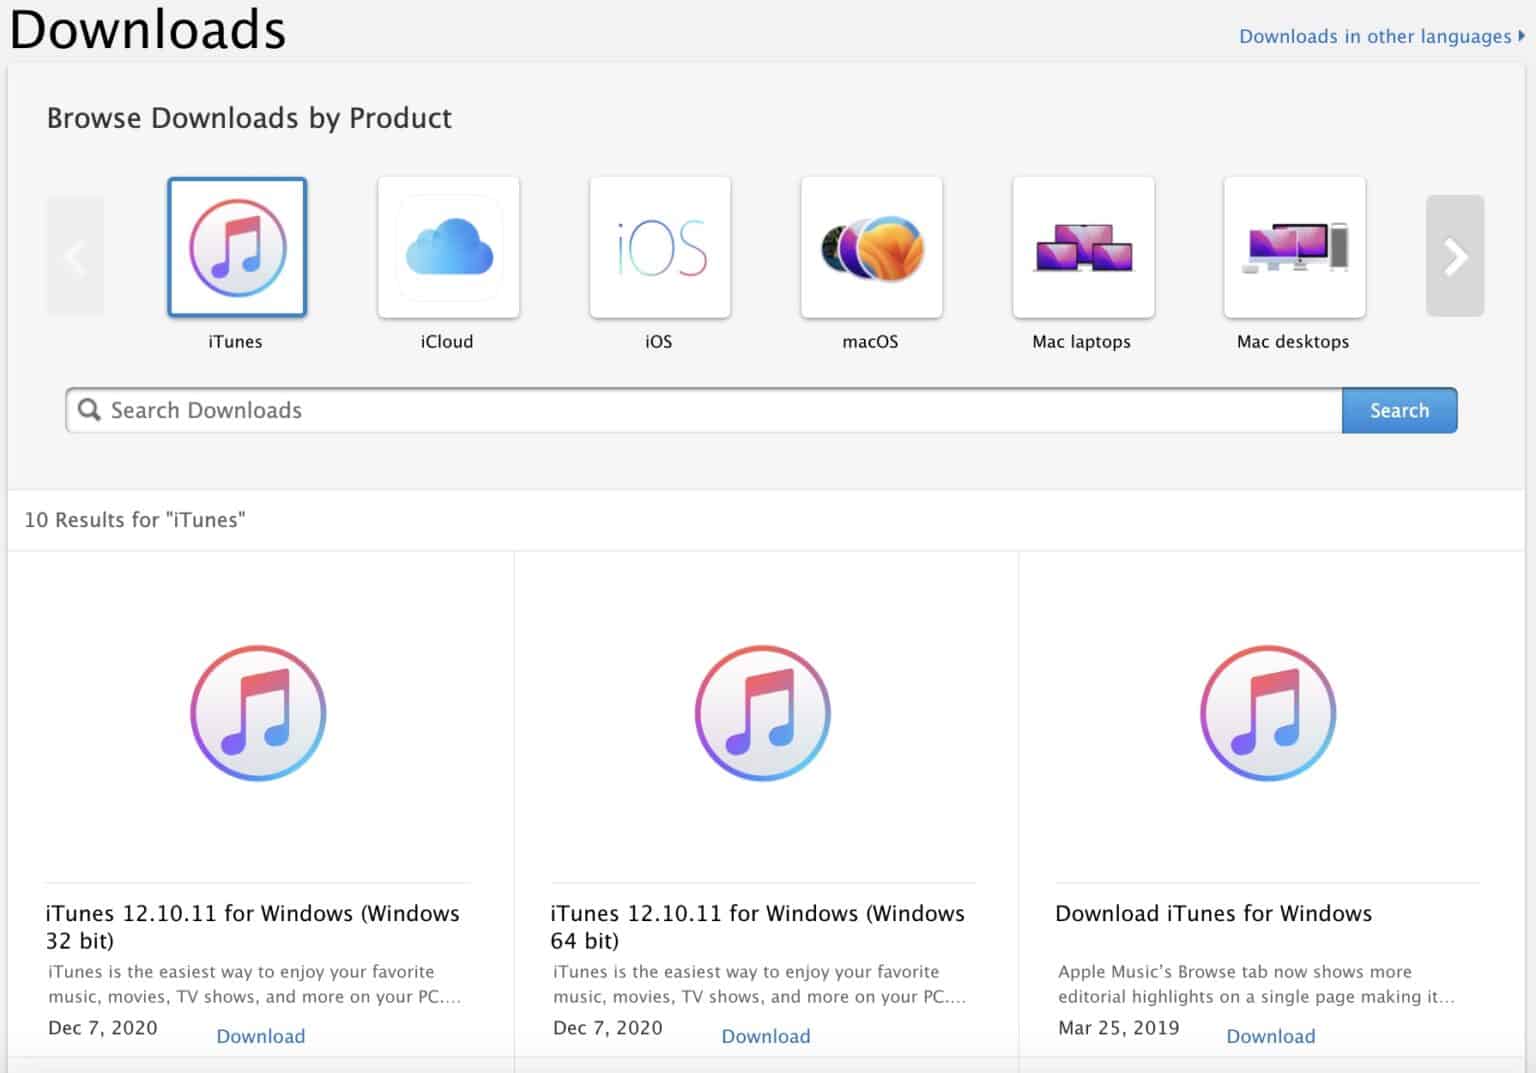Viewport: 1536px width, 1073px height.
Task: Pick the Mac desktops product tile
Action: [1294, 247]
